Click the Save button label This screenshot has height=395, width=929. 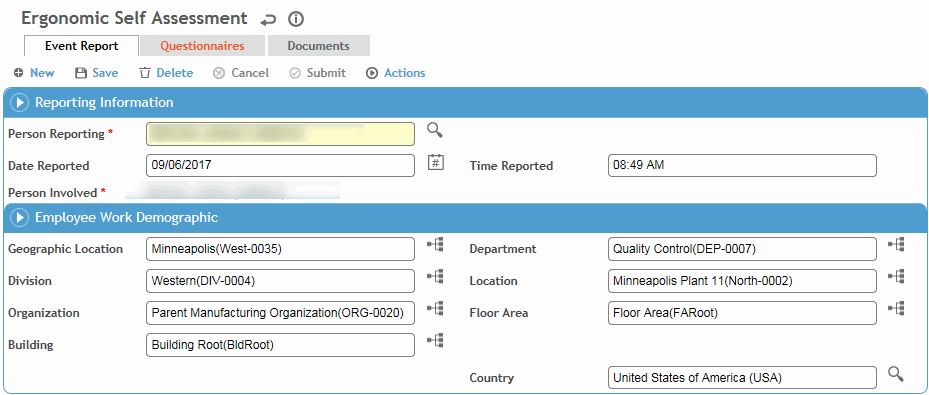(x=105, y=73)
